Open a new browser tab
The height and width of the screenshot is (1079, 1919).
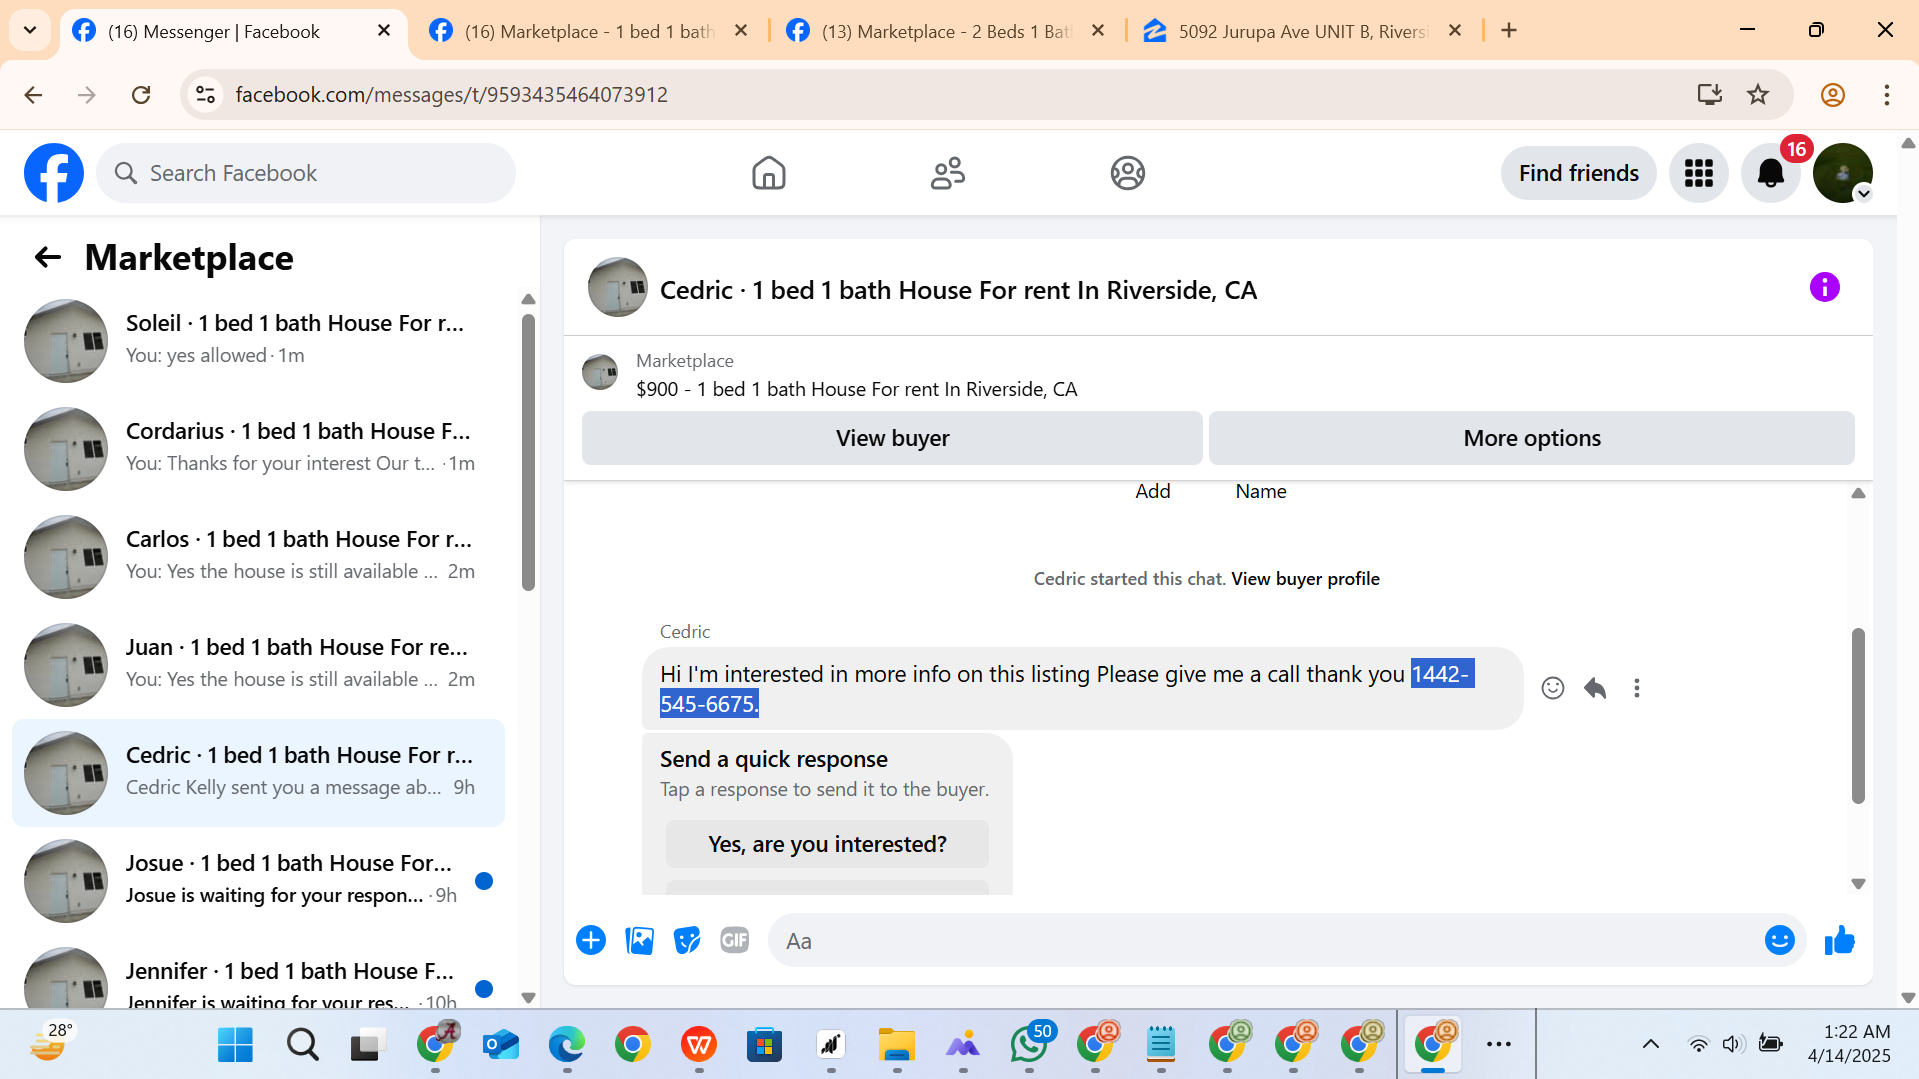coord(1509,31)
